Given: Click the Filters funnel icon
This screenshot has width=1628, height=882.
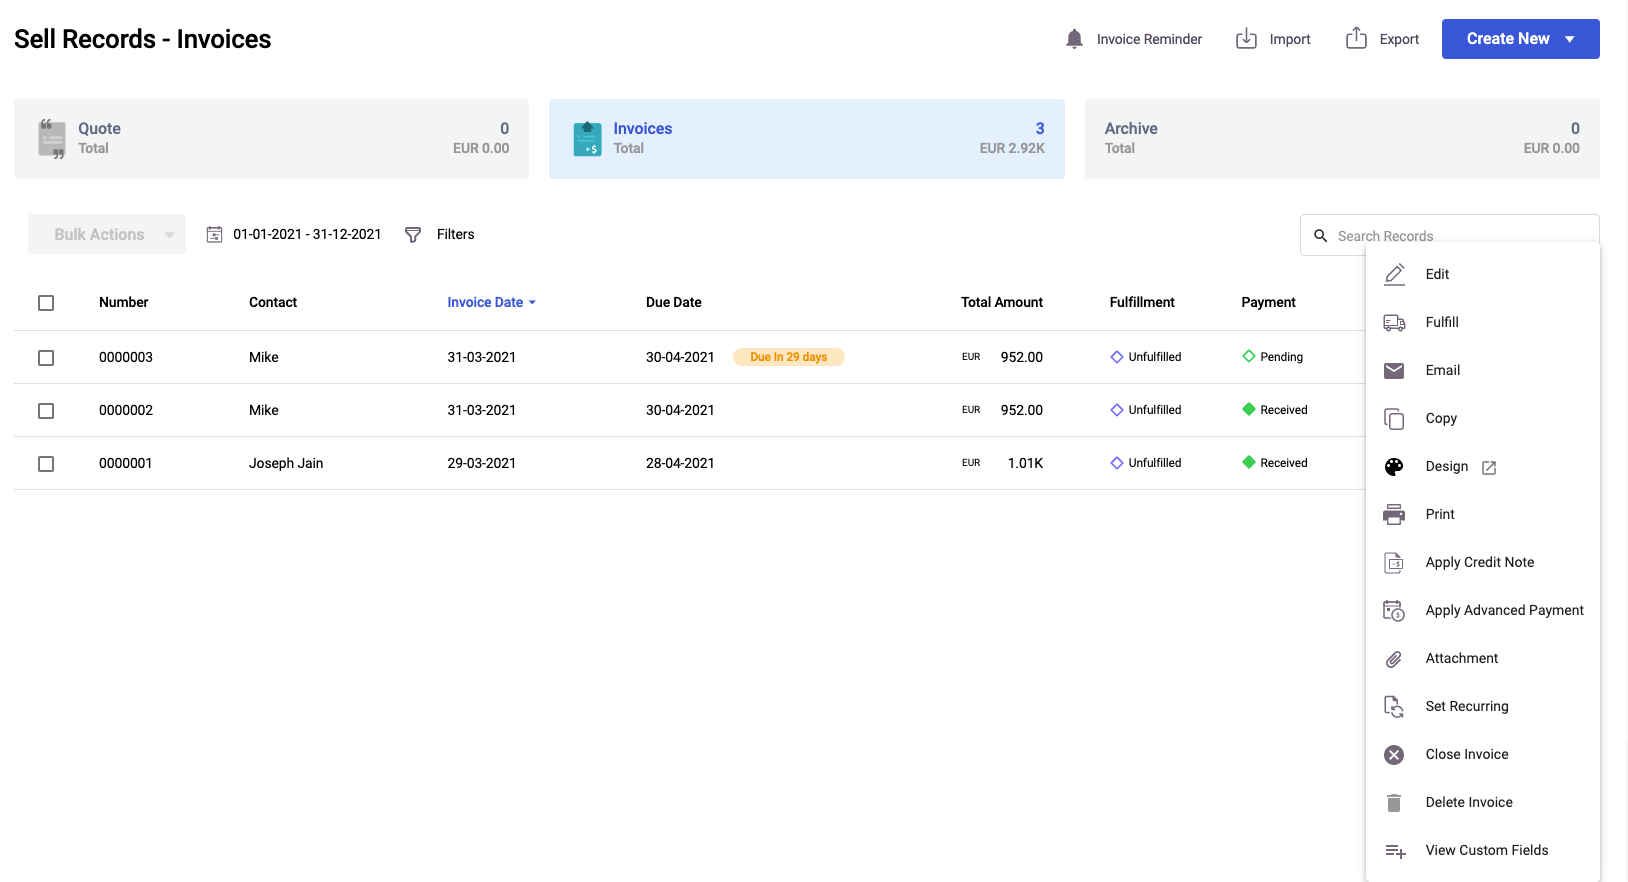Looking at the screenshot, I should tap(413, 235).
